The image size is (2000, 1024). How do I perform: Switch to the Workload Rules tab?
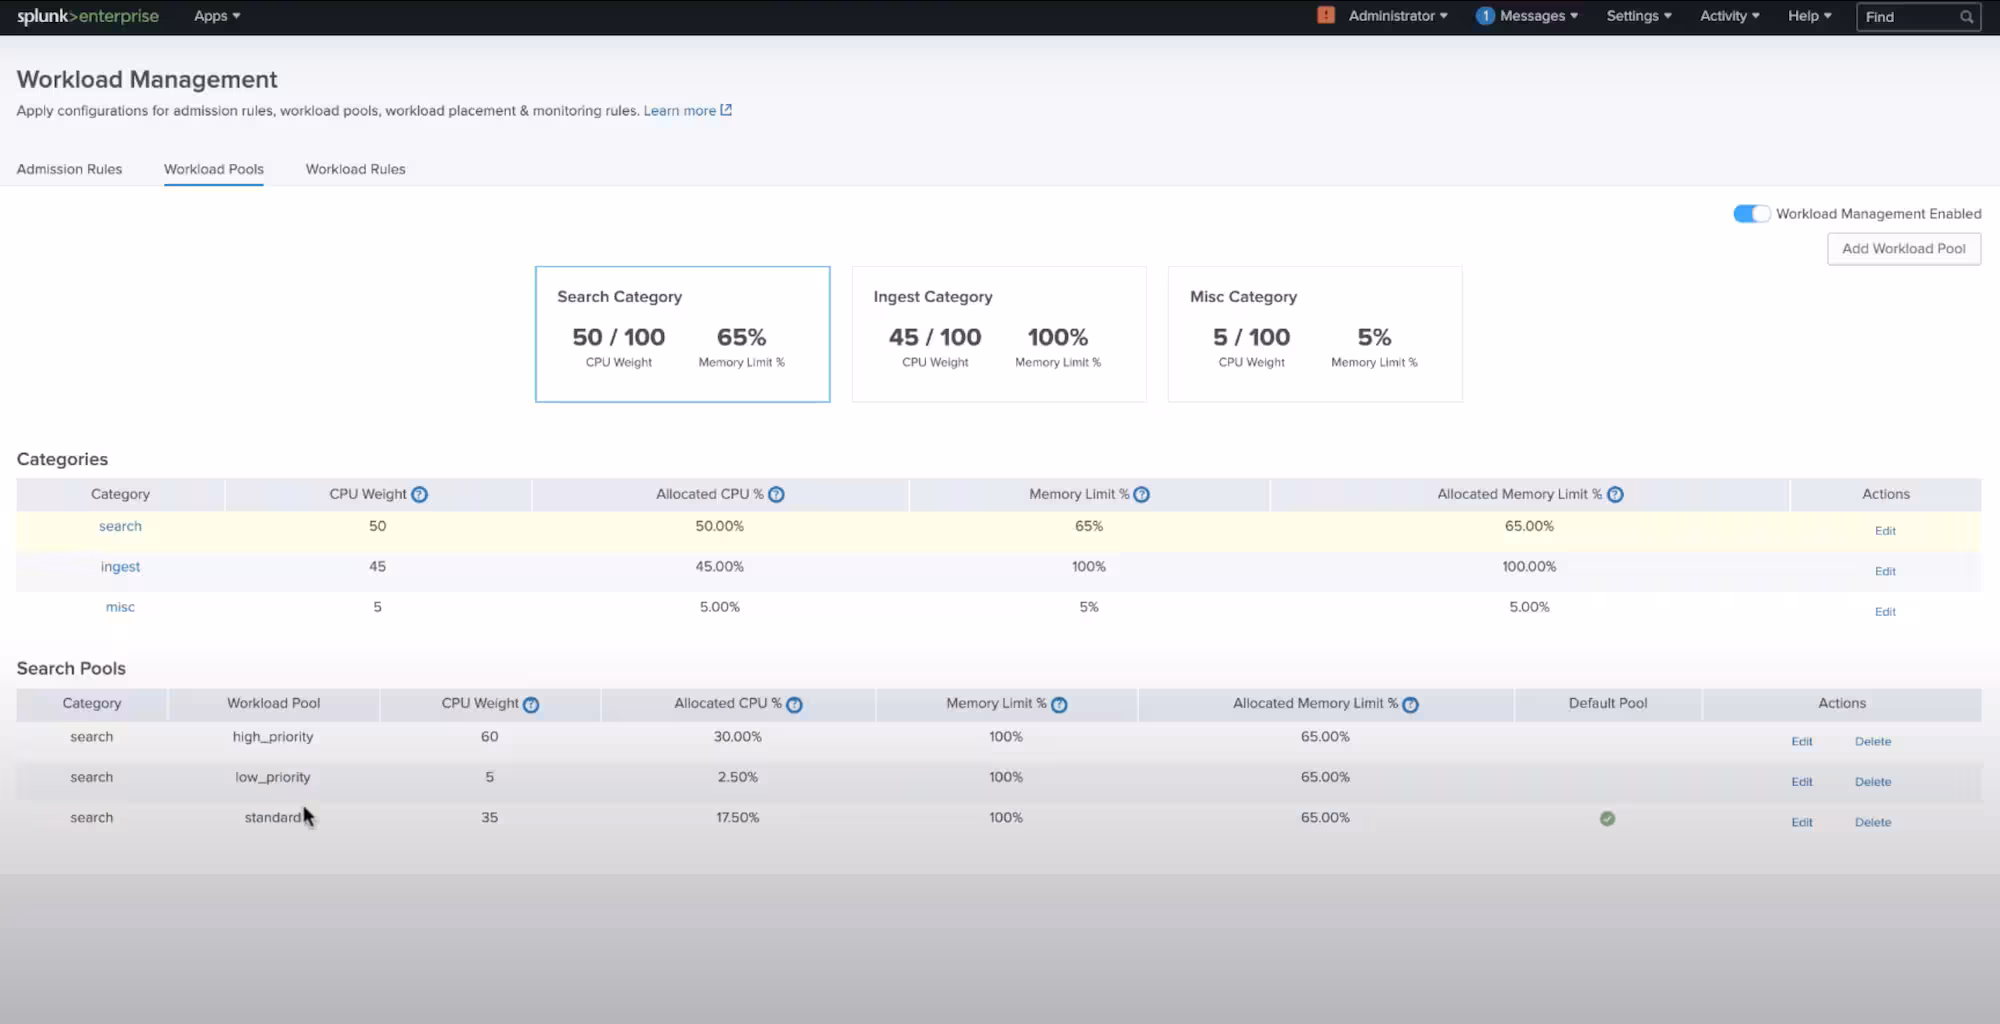(x=355, y=169)
